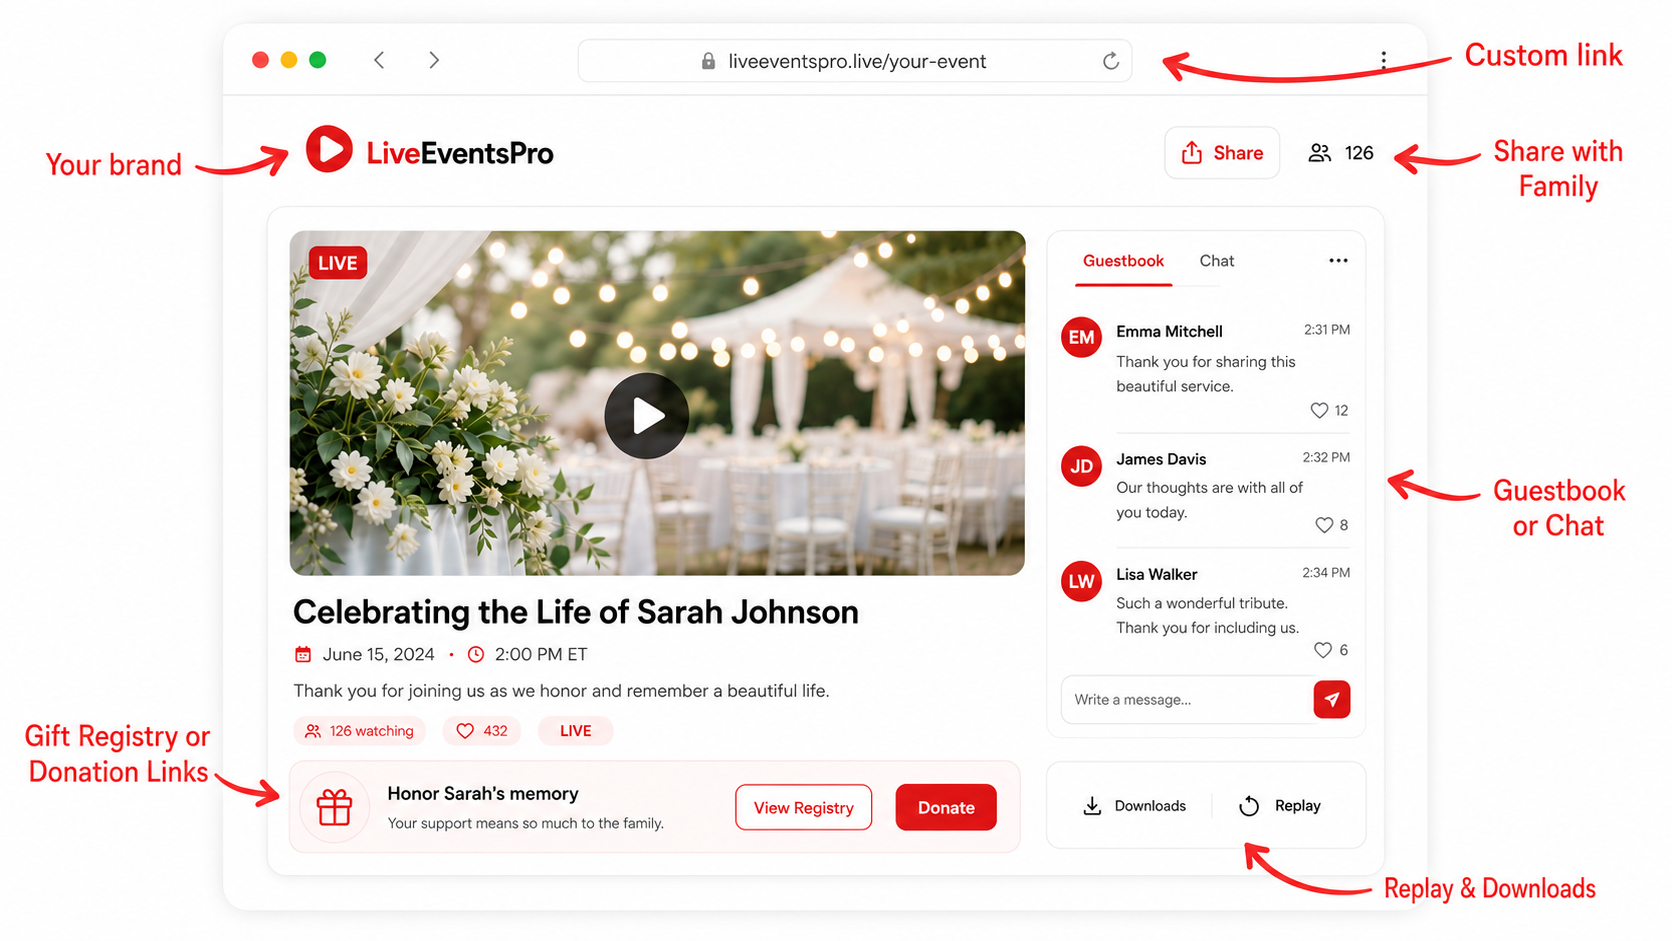This screenshot has height=941, width=1672.
Task: Click the green maximize window dot
Action: point(318,60)
